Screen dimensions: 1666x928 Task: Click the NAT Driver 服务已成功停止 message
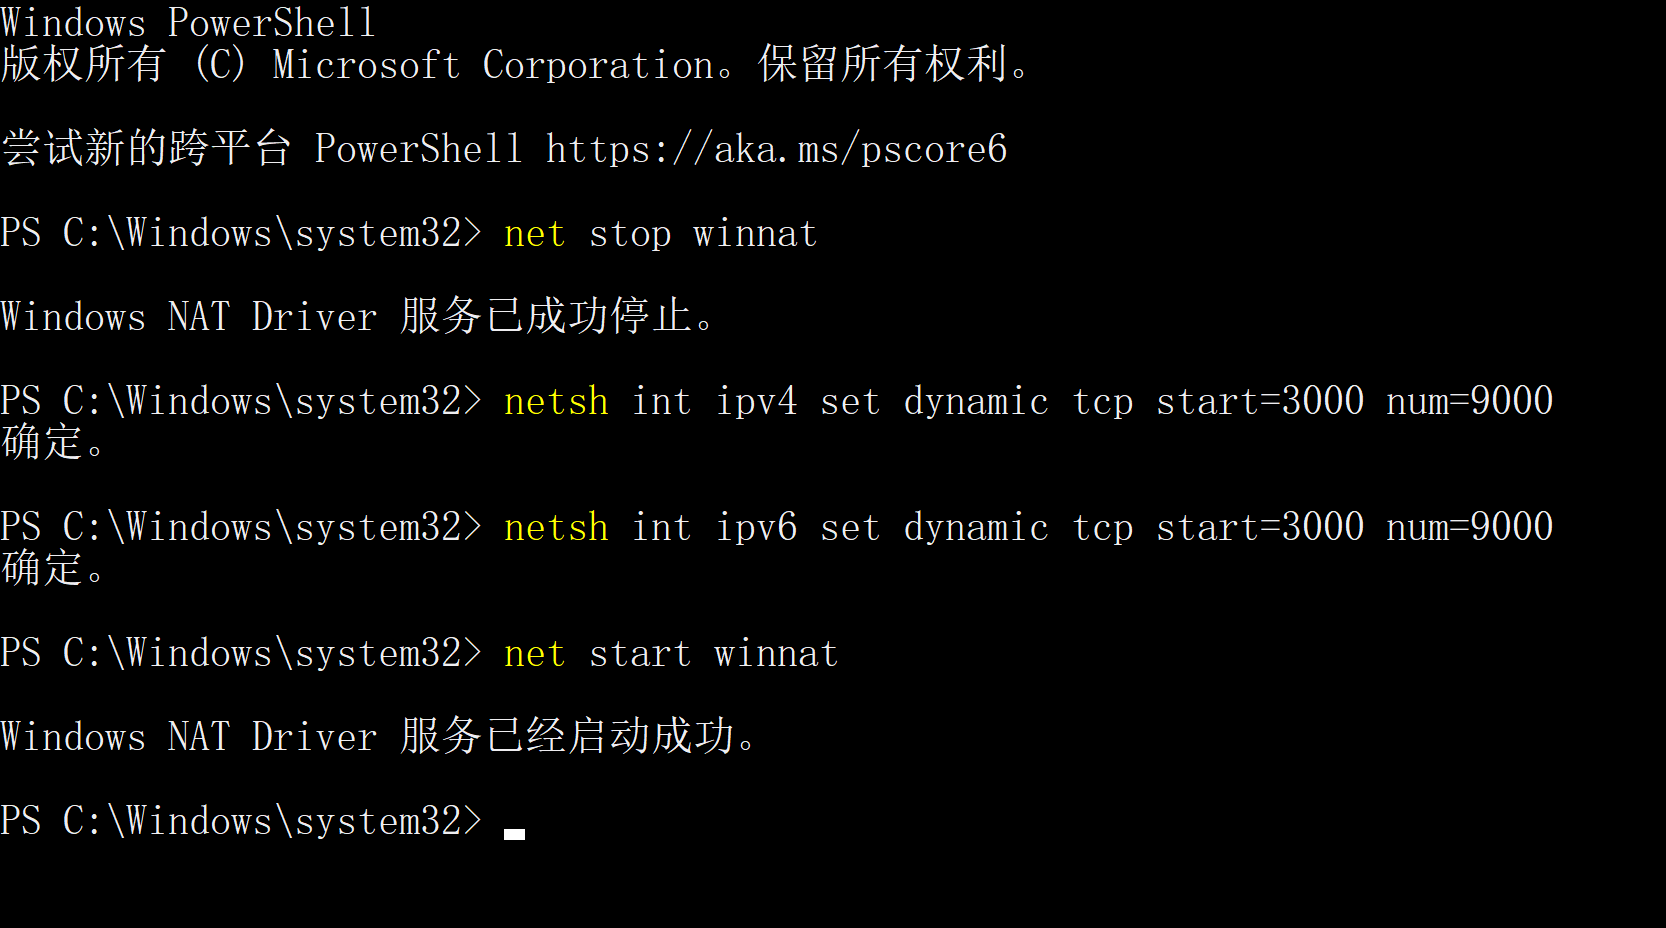358,317
